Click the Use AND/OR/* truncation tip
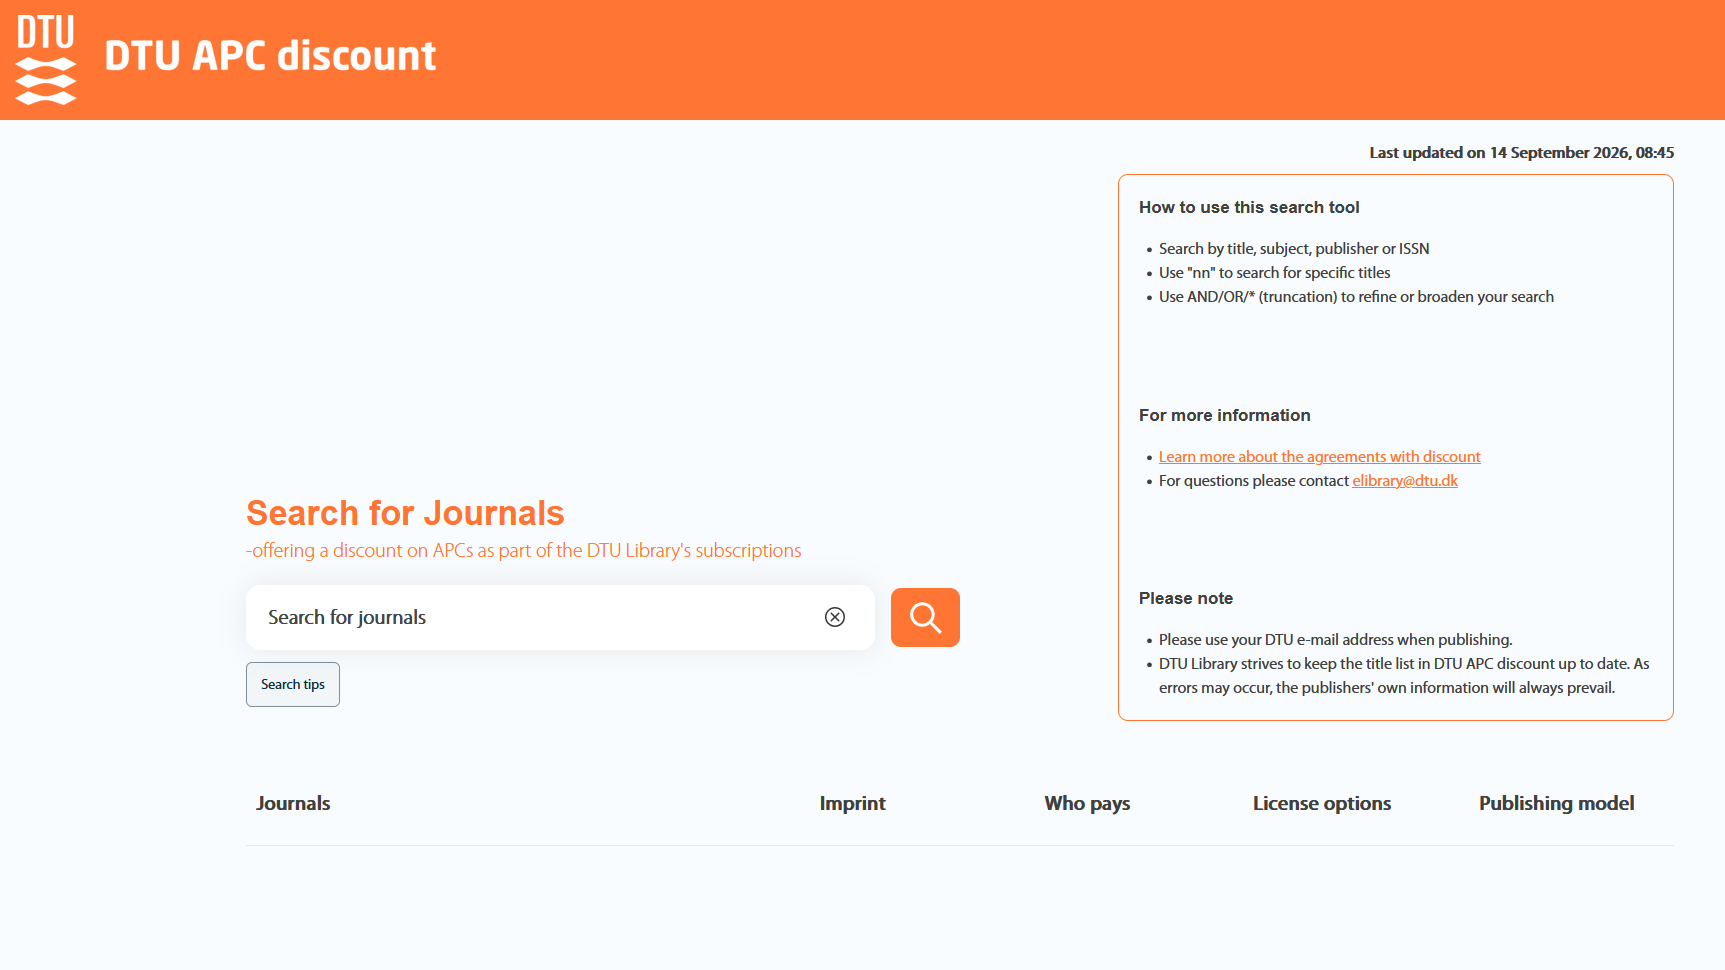 pos(1356,296)
